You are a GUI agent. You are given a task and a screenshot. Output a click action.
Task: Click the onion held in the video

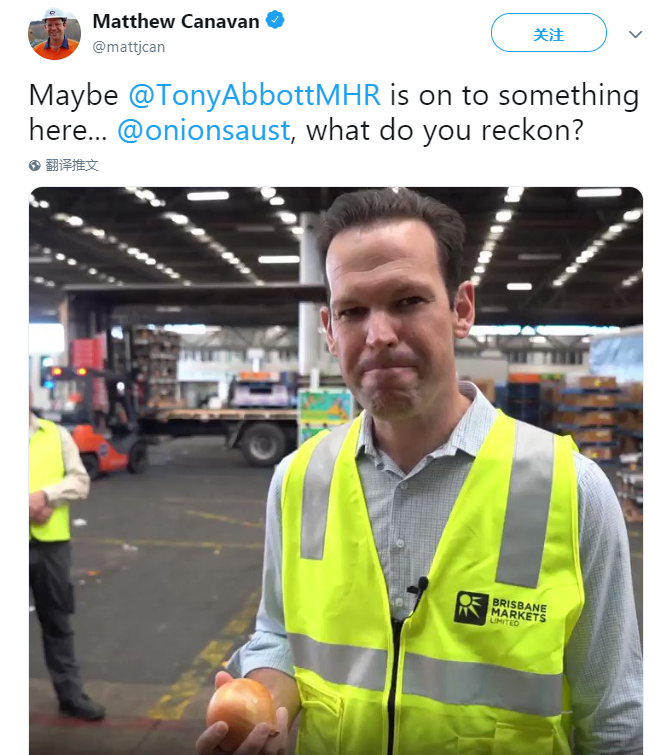coord(241,712)
